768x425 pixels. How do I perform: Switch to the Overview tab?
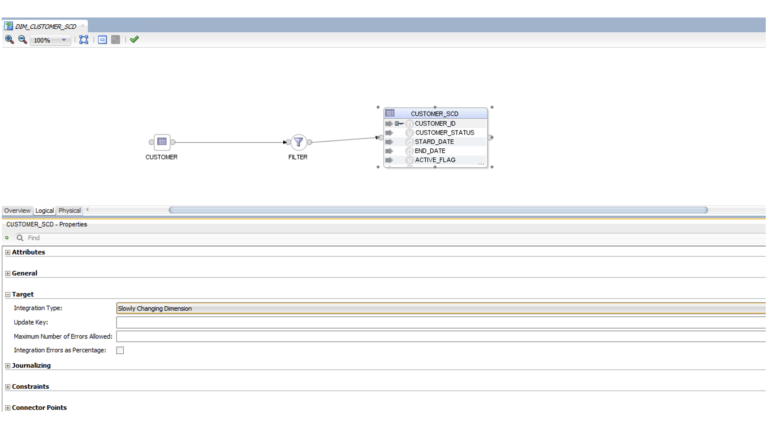coord(17,210)
